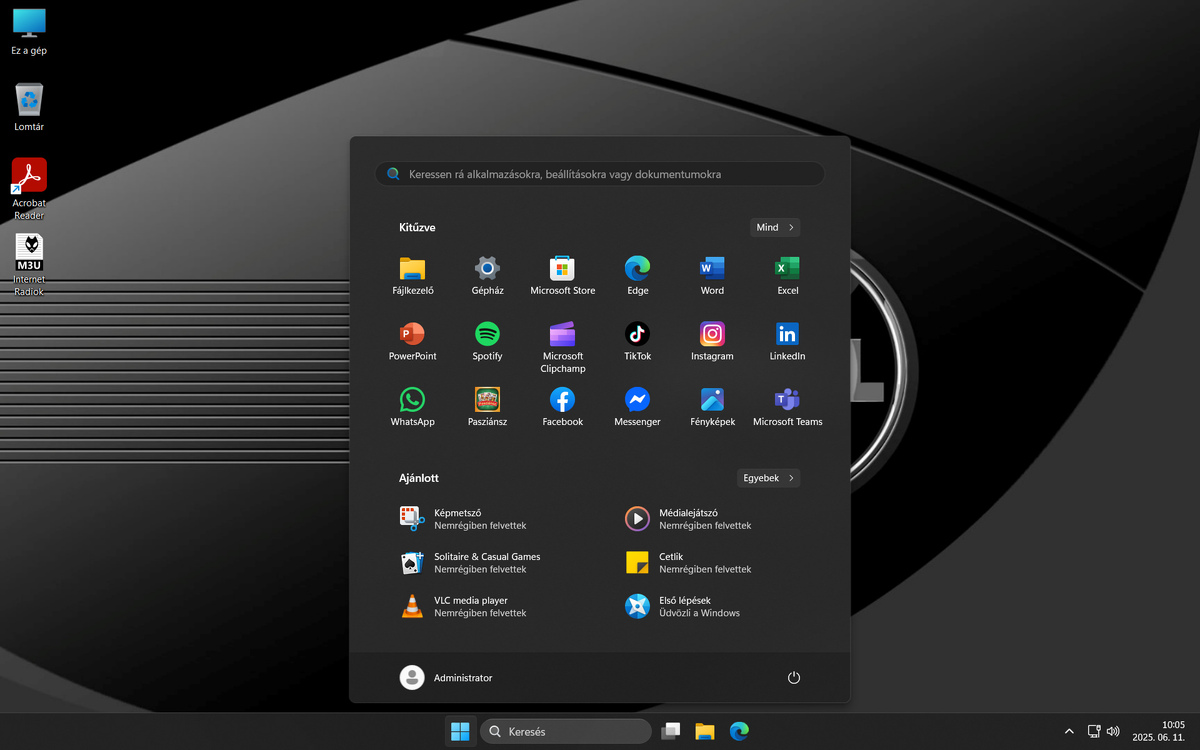
Task: Launch LinkedIn app
Action: pyautogui.click(x=787, y=342)
